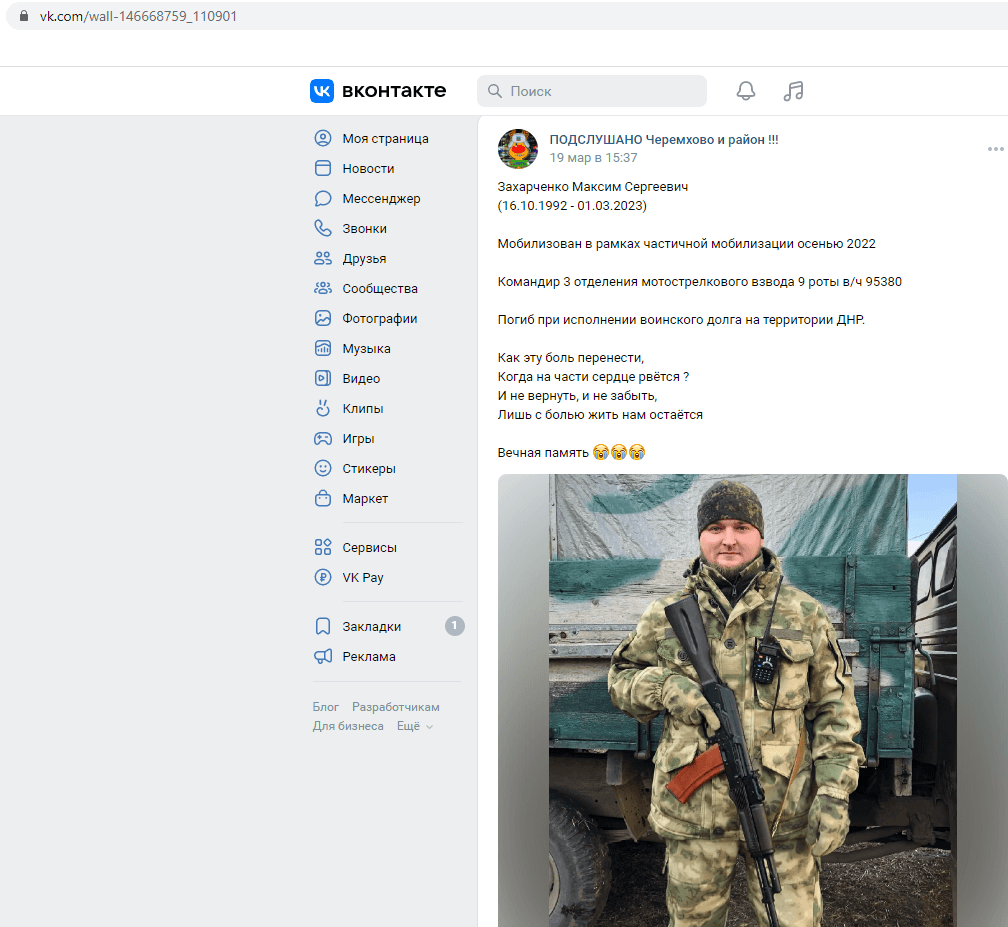Open post options three-dot menu
This screenshot has width=1008, height=927.
click(995, 149)
